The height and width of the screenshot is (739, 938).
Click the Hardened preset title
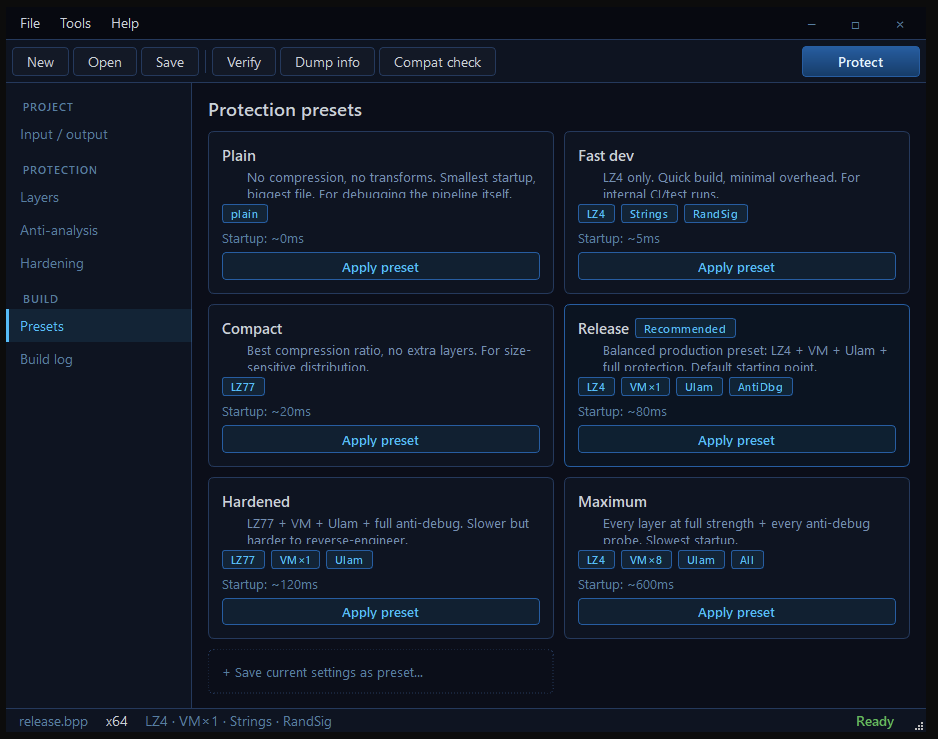coord(255,502)
